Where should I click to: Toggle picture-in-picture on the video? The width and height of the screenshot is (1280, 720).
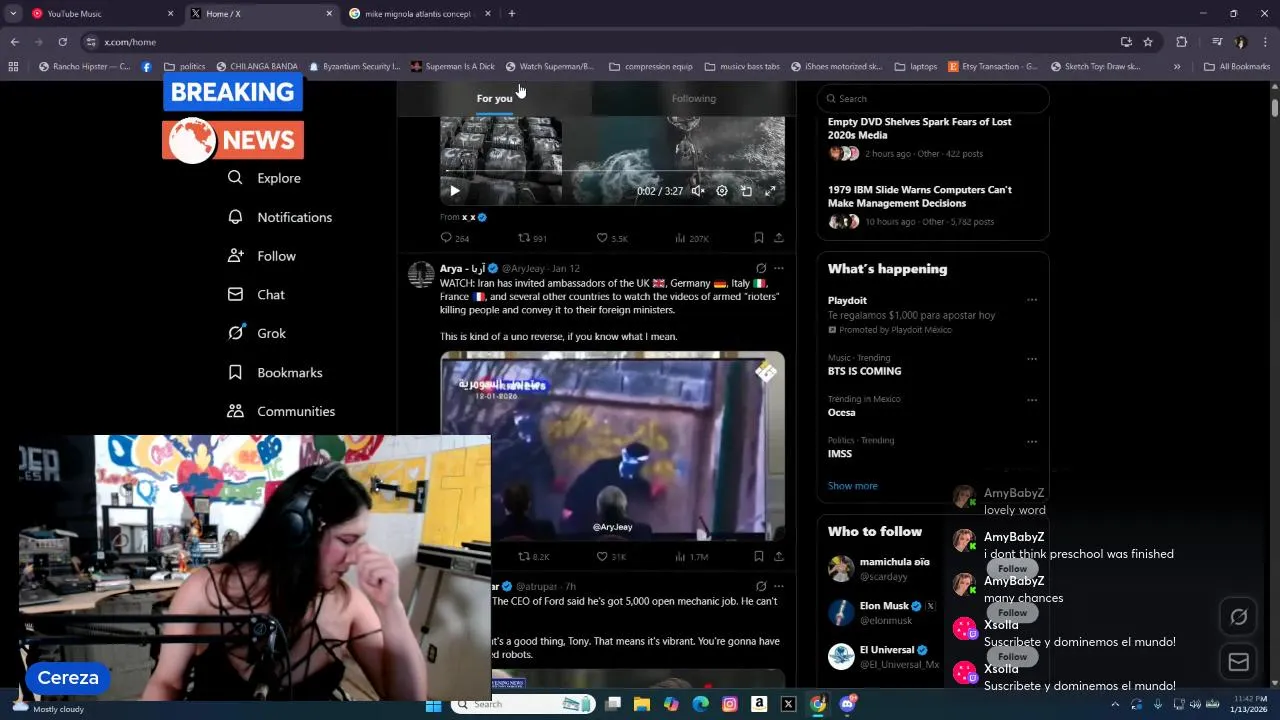746,191
